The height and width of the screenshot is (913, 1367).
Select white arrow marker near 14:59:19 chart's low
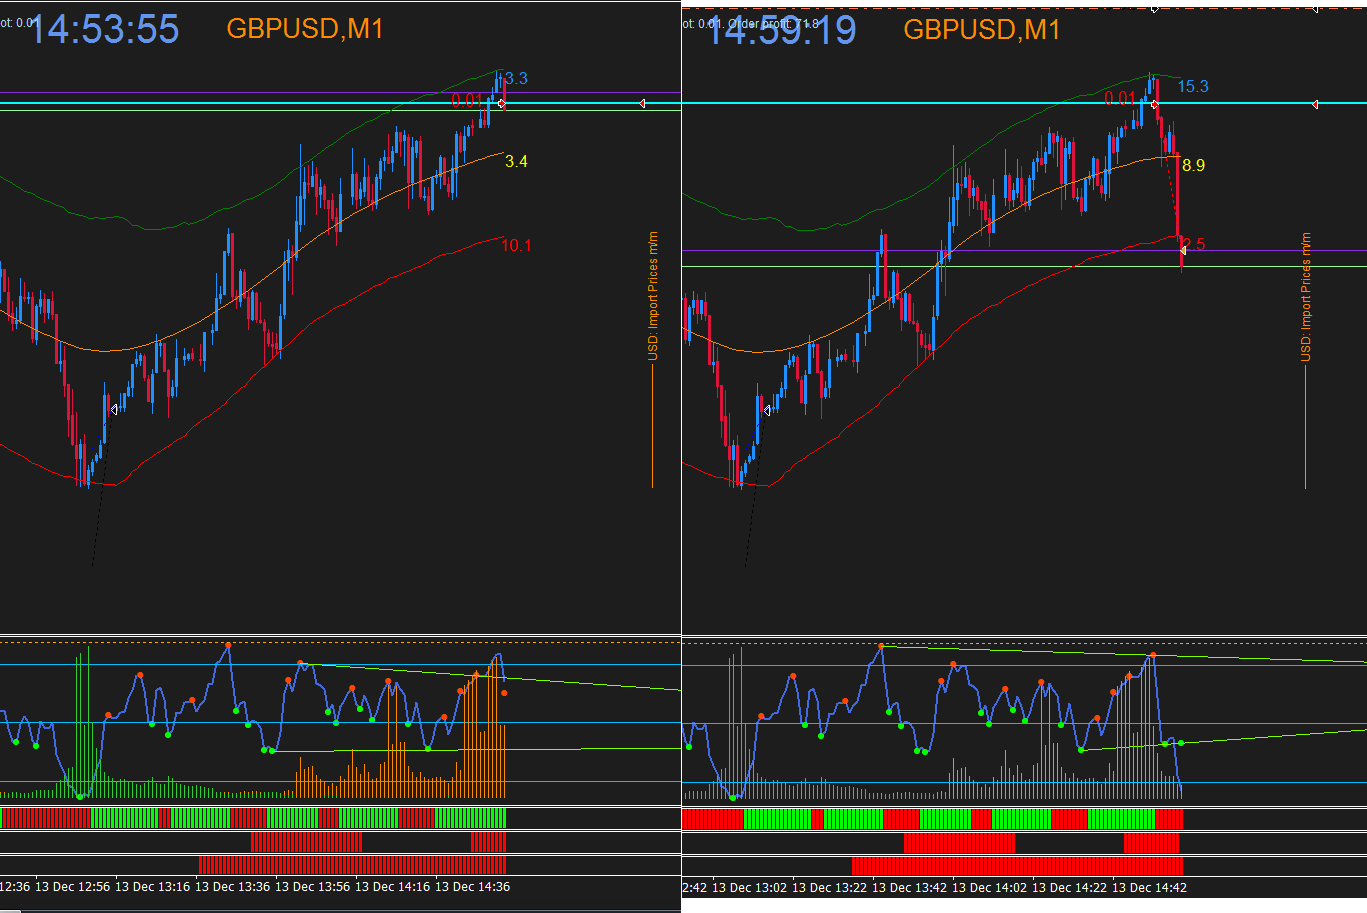(767, 410)
